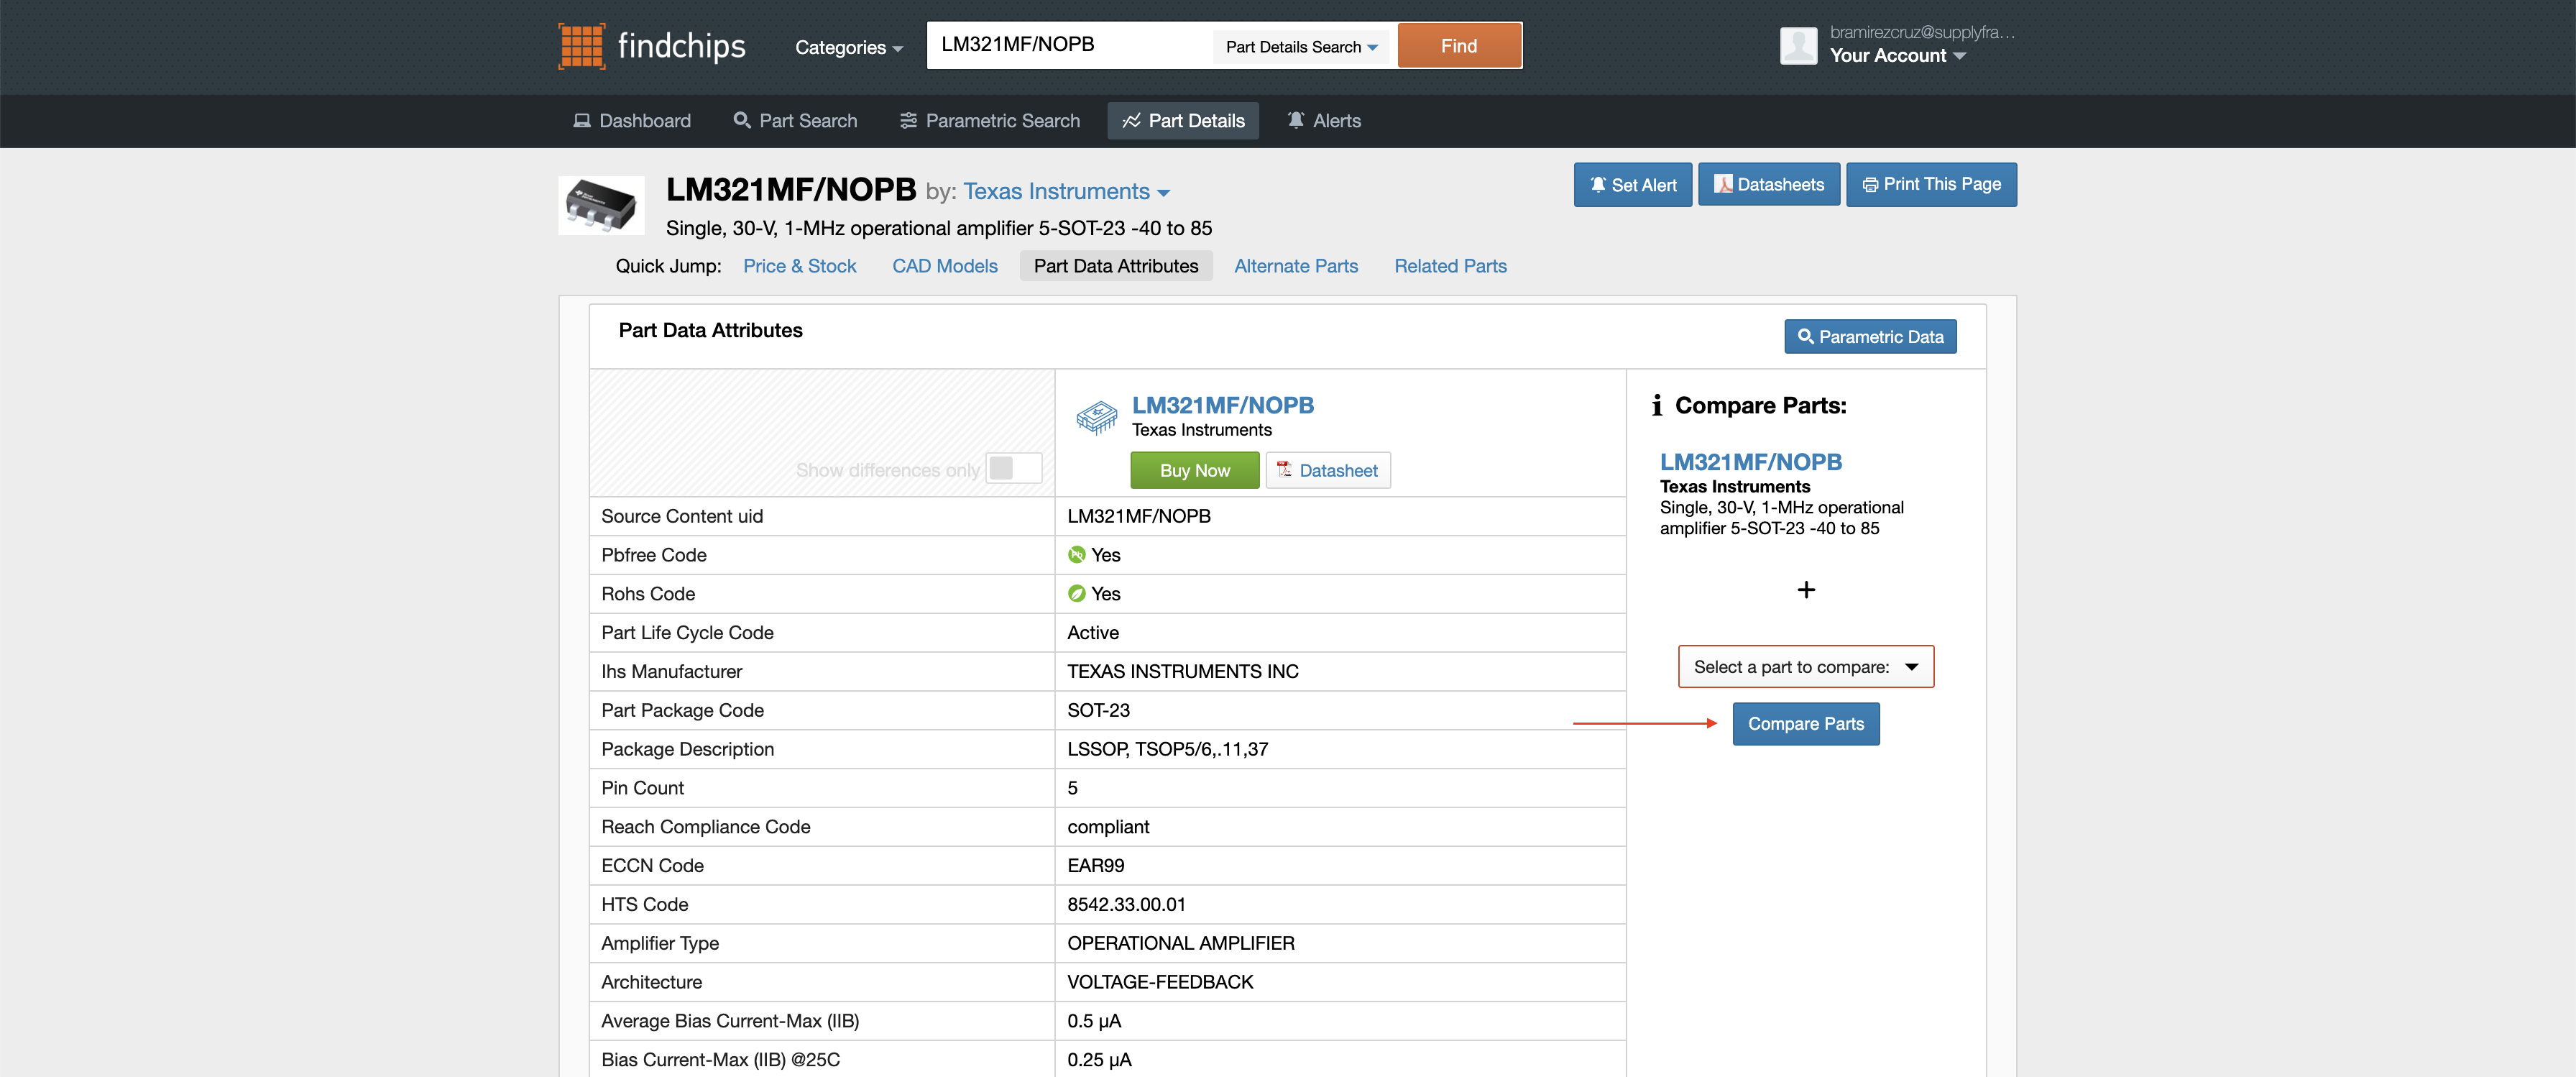The width and height of the screenshot is (2576, 1077).
Task: Open LM321MF/NOPB link in table header
Action: 1222,405
